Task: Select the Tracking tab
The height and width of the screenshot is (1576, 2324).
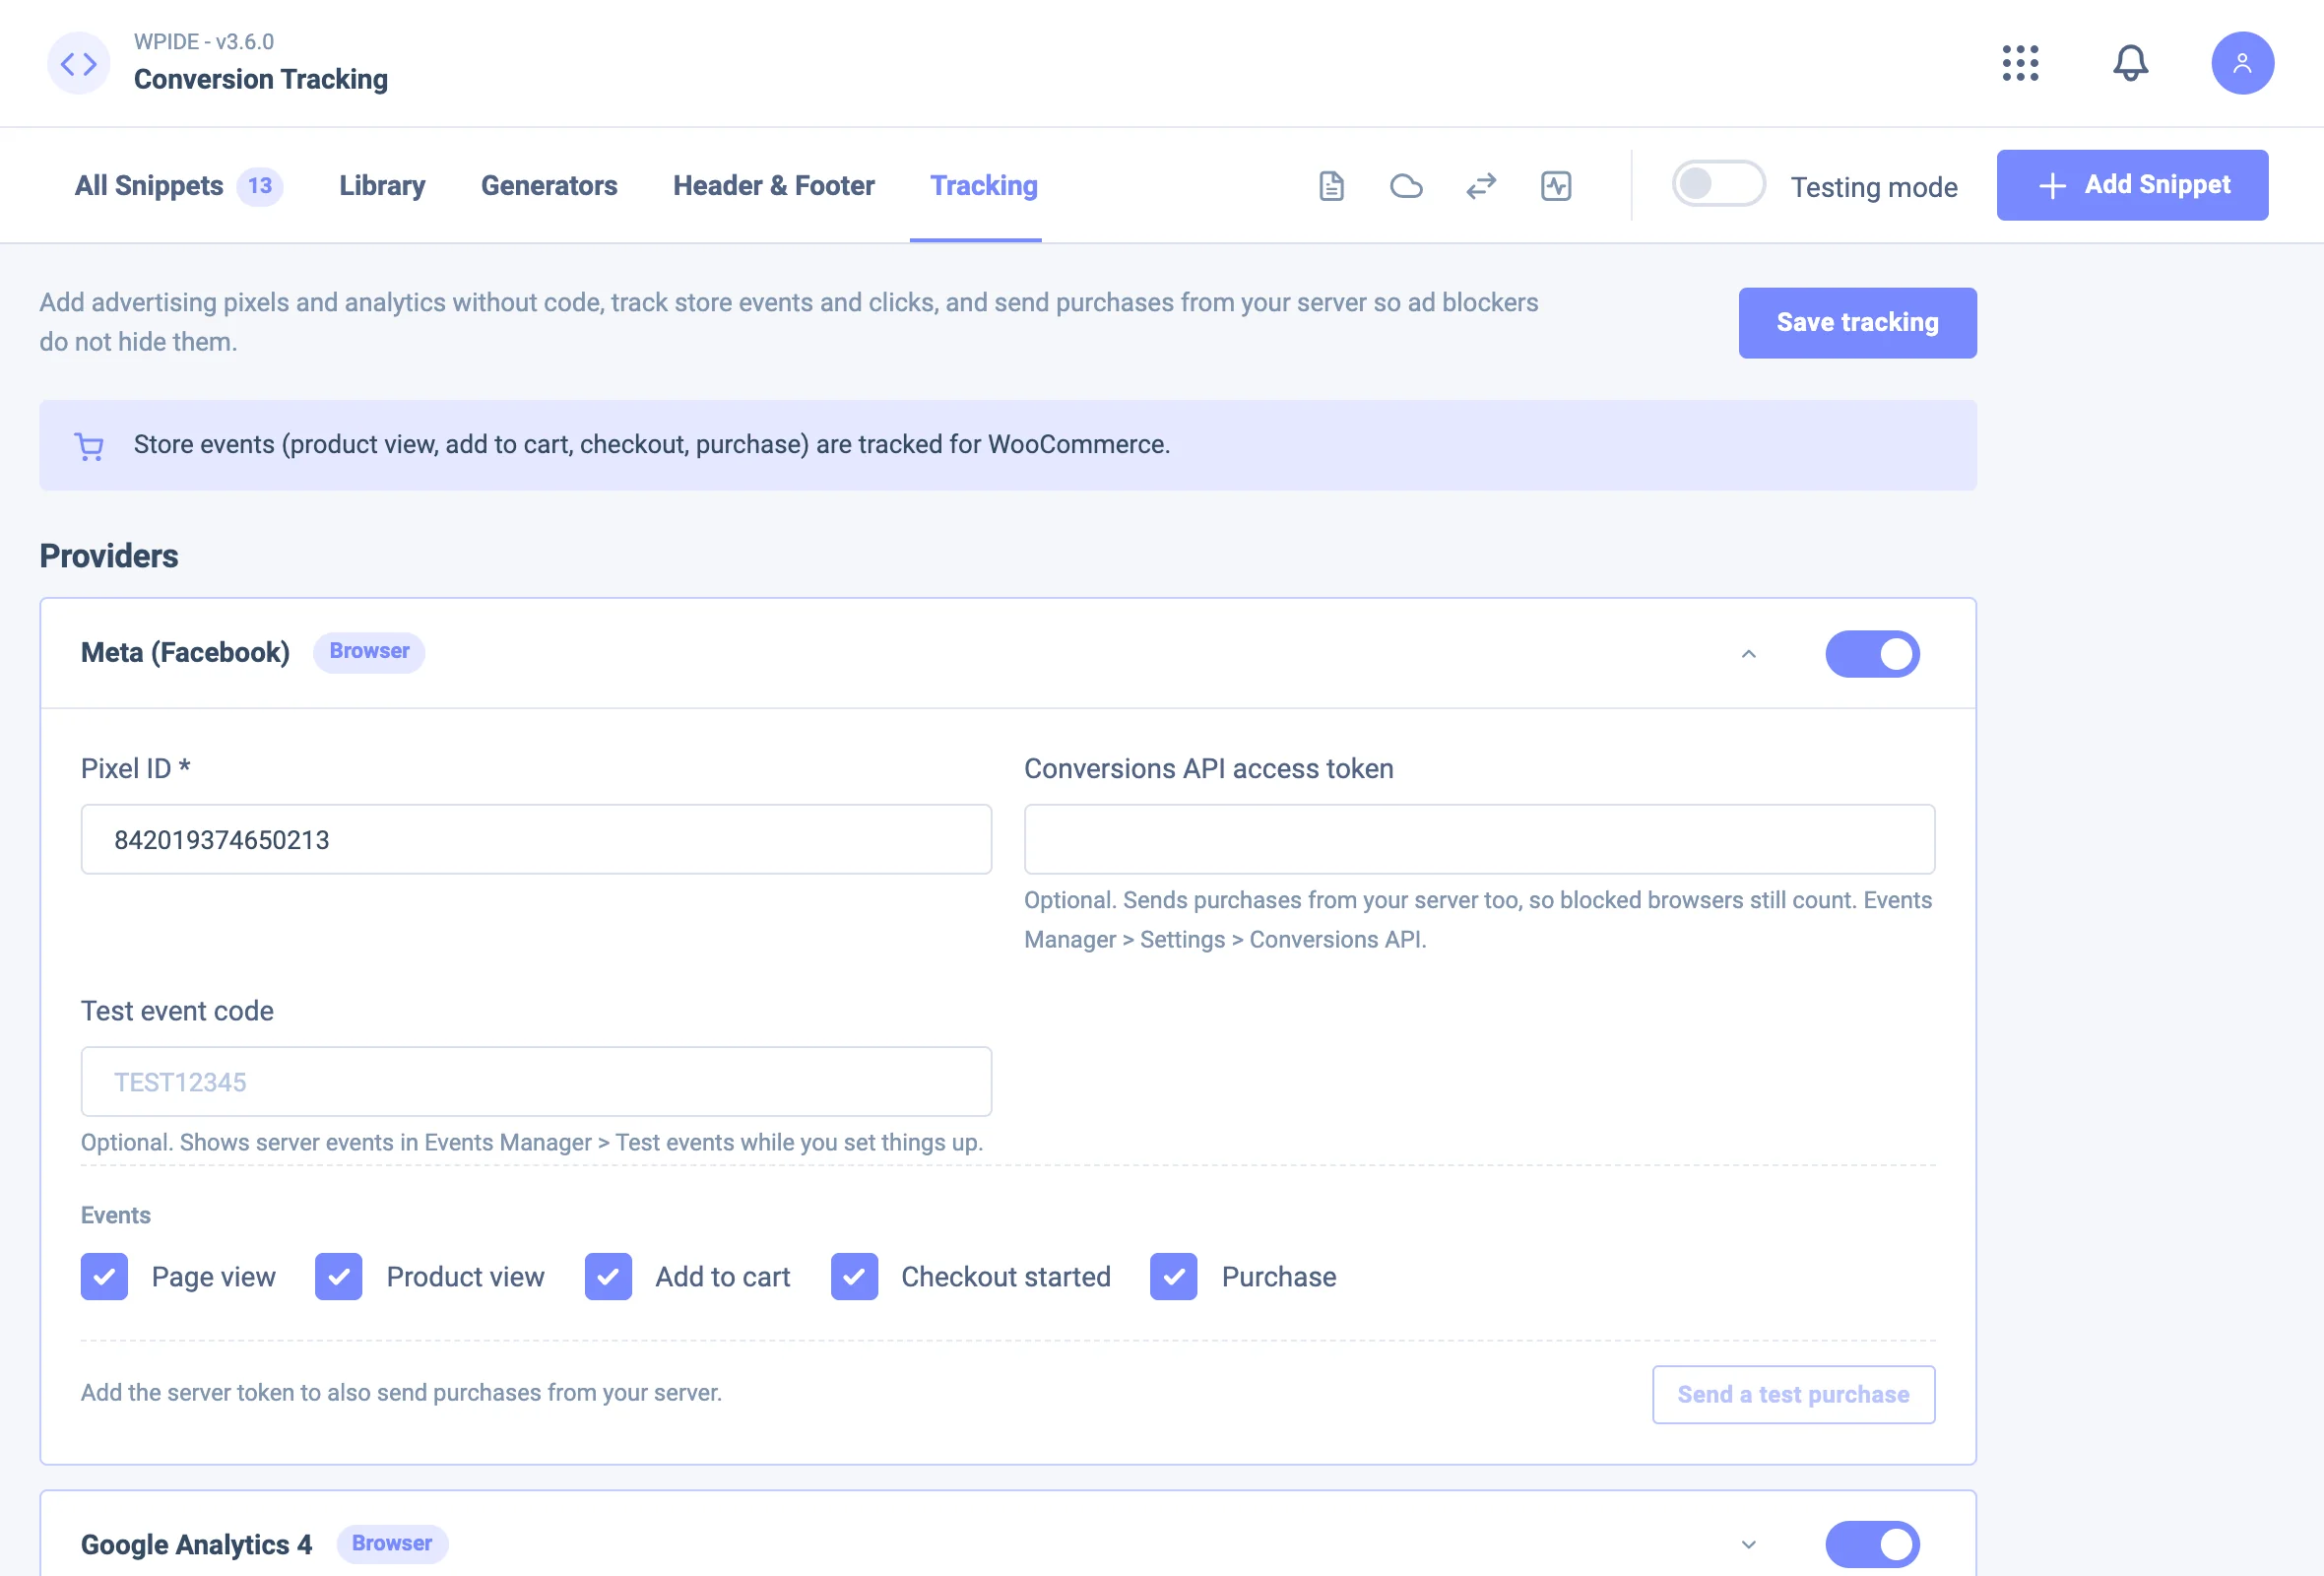Action: (x=984, y=186)
